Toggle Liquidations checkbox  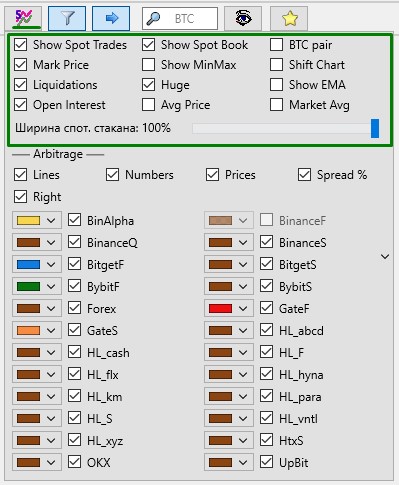click(x=21, y=85)
